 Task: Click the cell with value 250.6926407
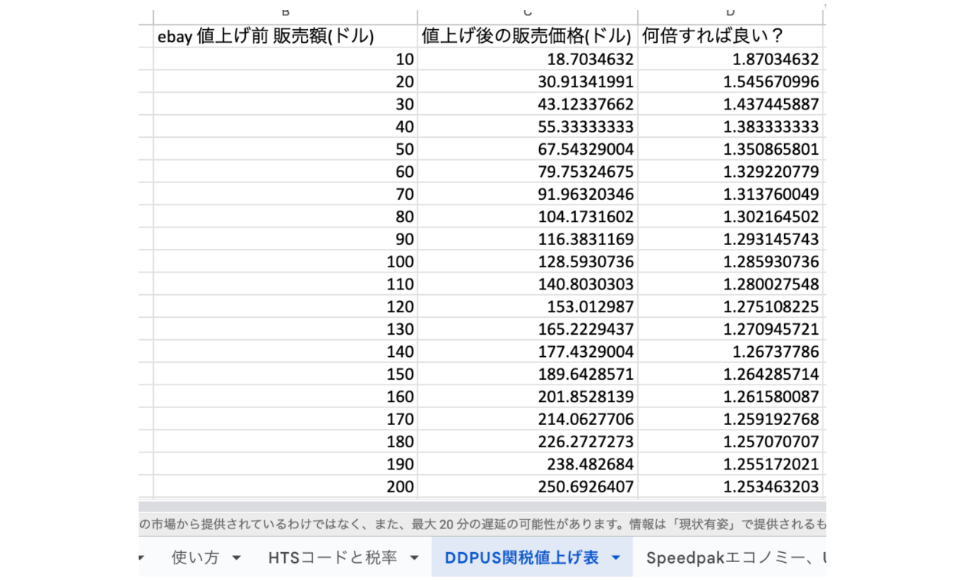[x=527, y=487]
